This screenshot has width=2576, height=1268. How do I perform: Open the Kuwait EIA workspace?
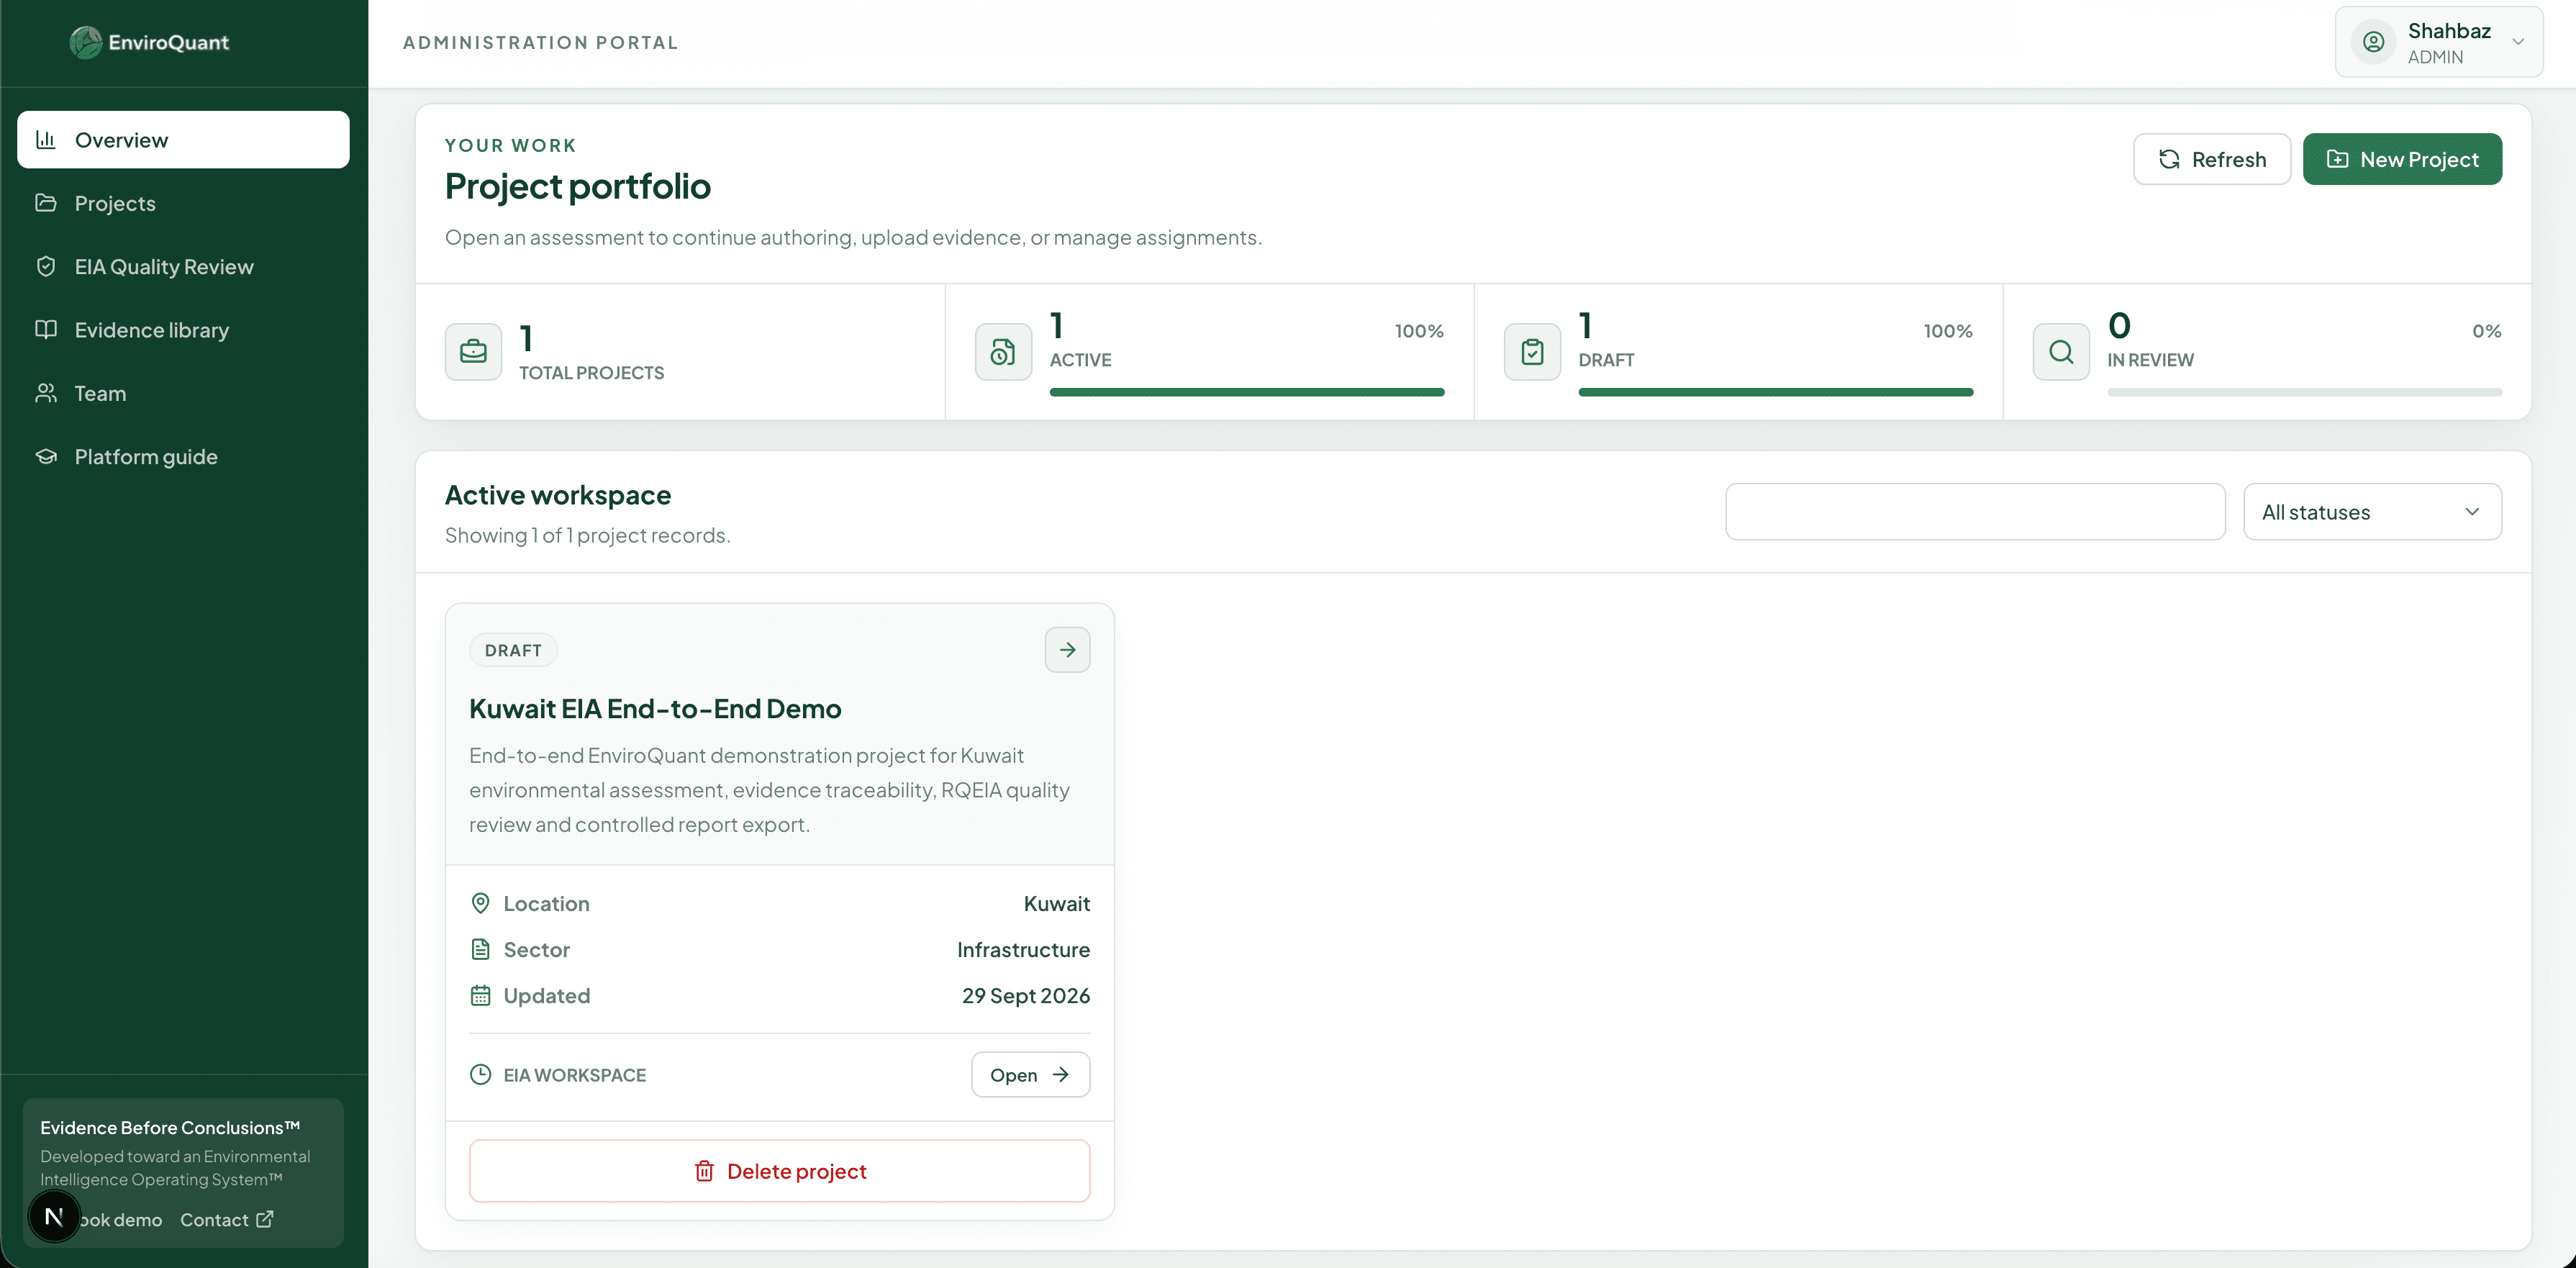pos(1030,1075)
